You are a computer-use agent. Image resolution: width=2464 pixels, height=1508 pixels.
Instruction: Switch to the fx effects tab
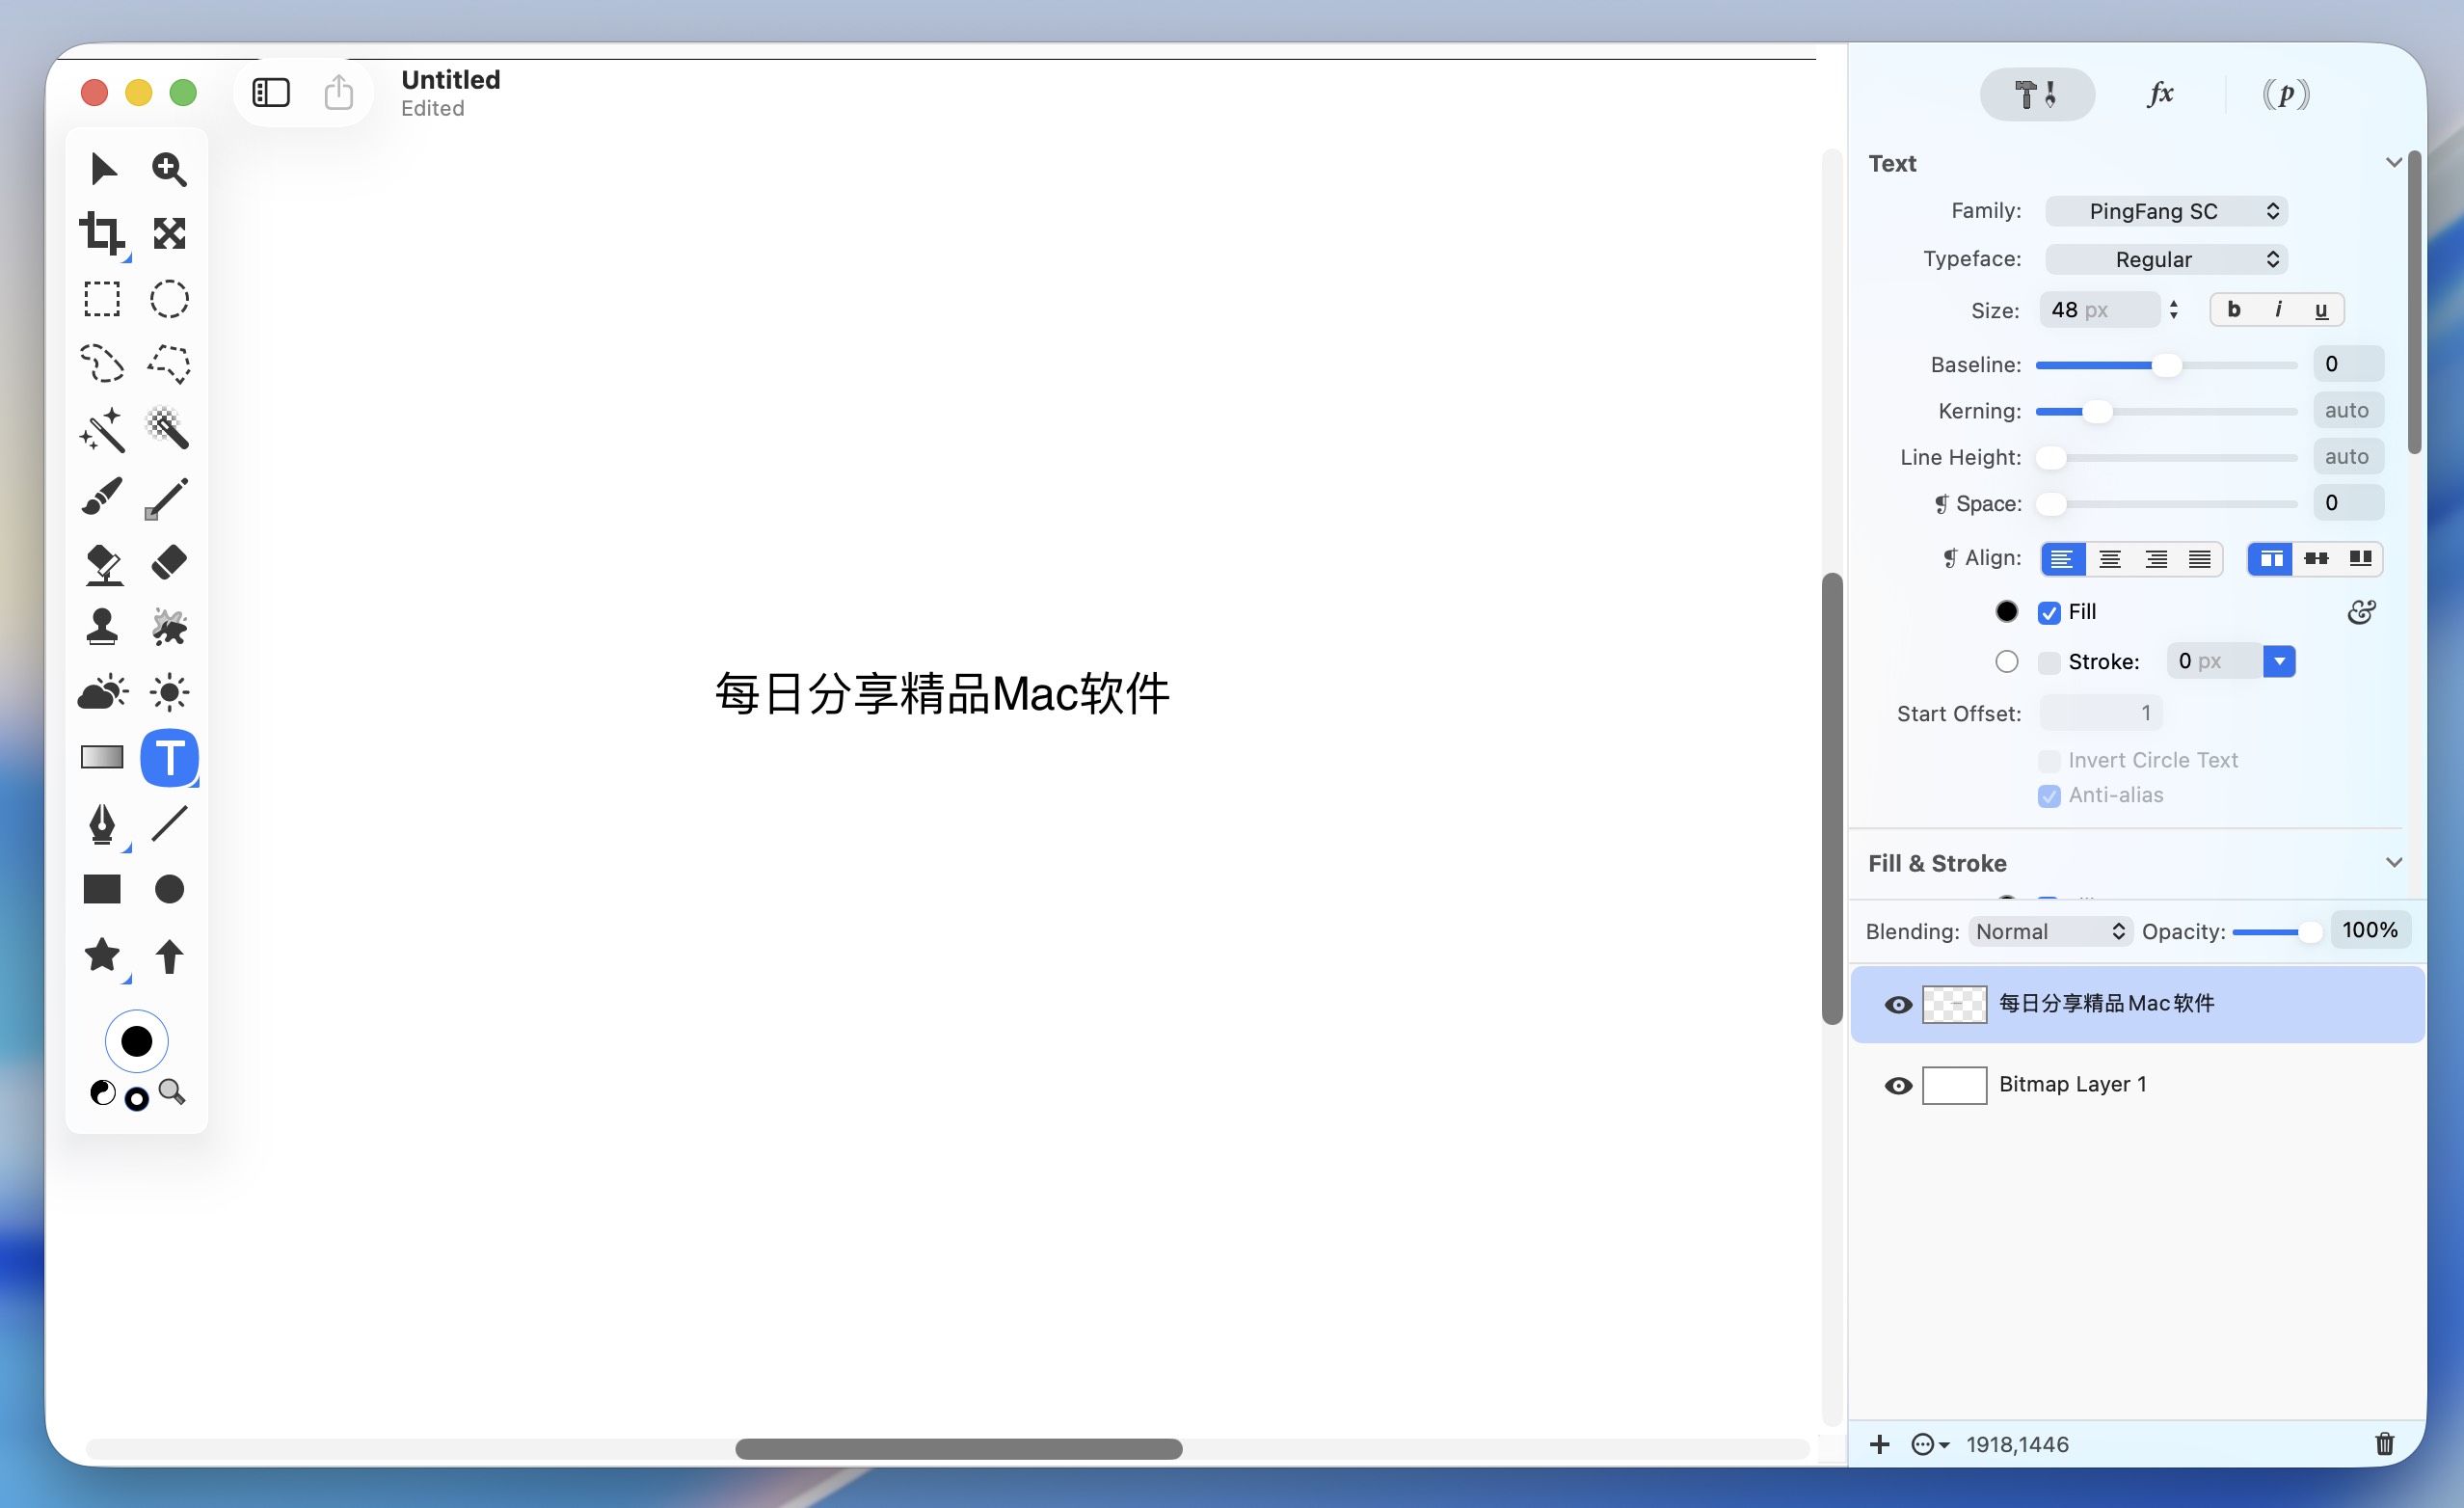pyautogui.click(x=2160, y=94)
